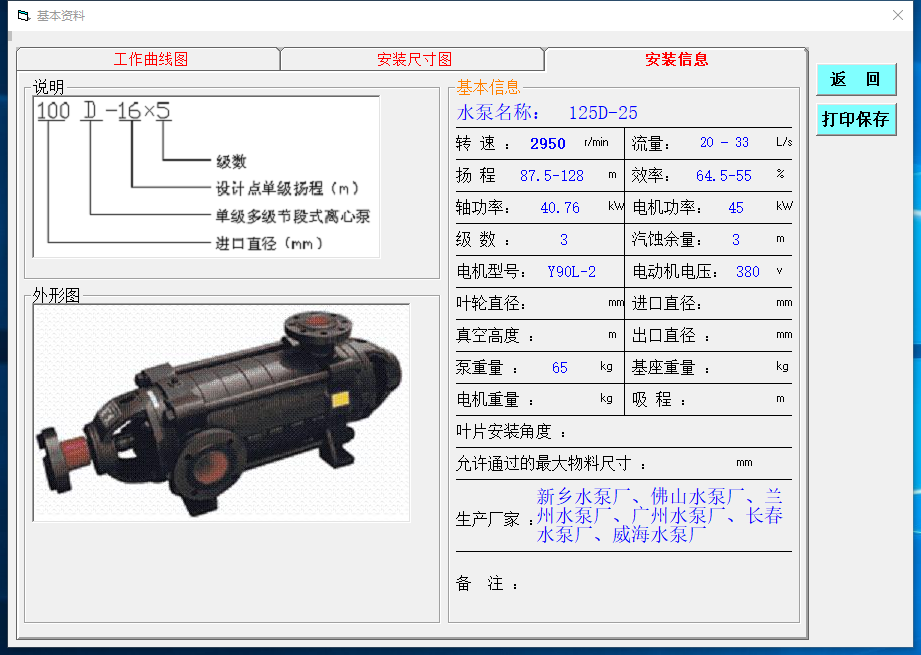Click the 设计点单级扬程（m） caption

coord(287,189)
